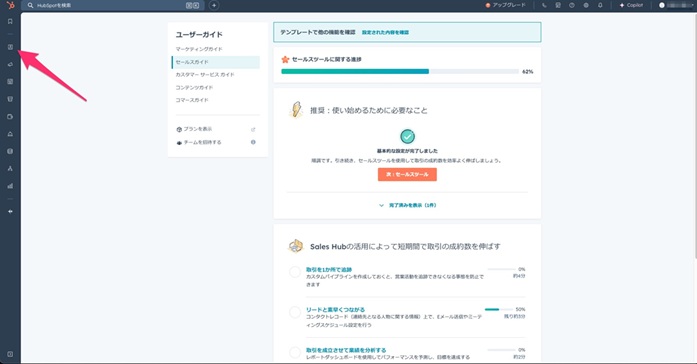Select セールスガイド in user guide list
The height and width of the screenshot is (364, 697).
pos(216,62)
